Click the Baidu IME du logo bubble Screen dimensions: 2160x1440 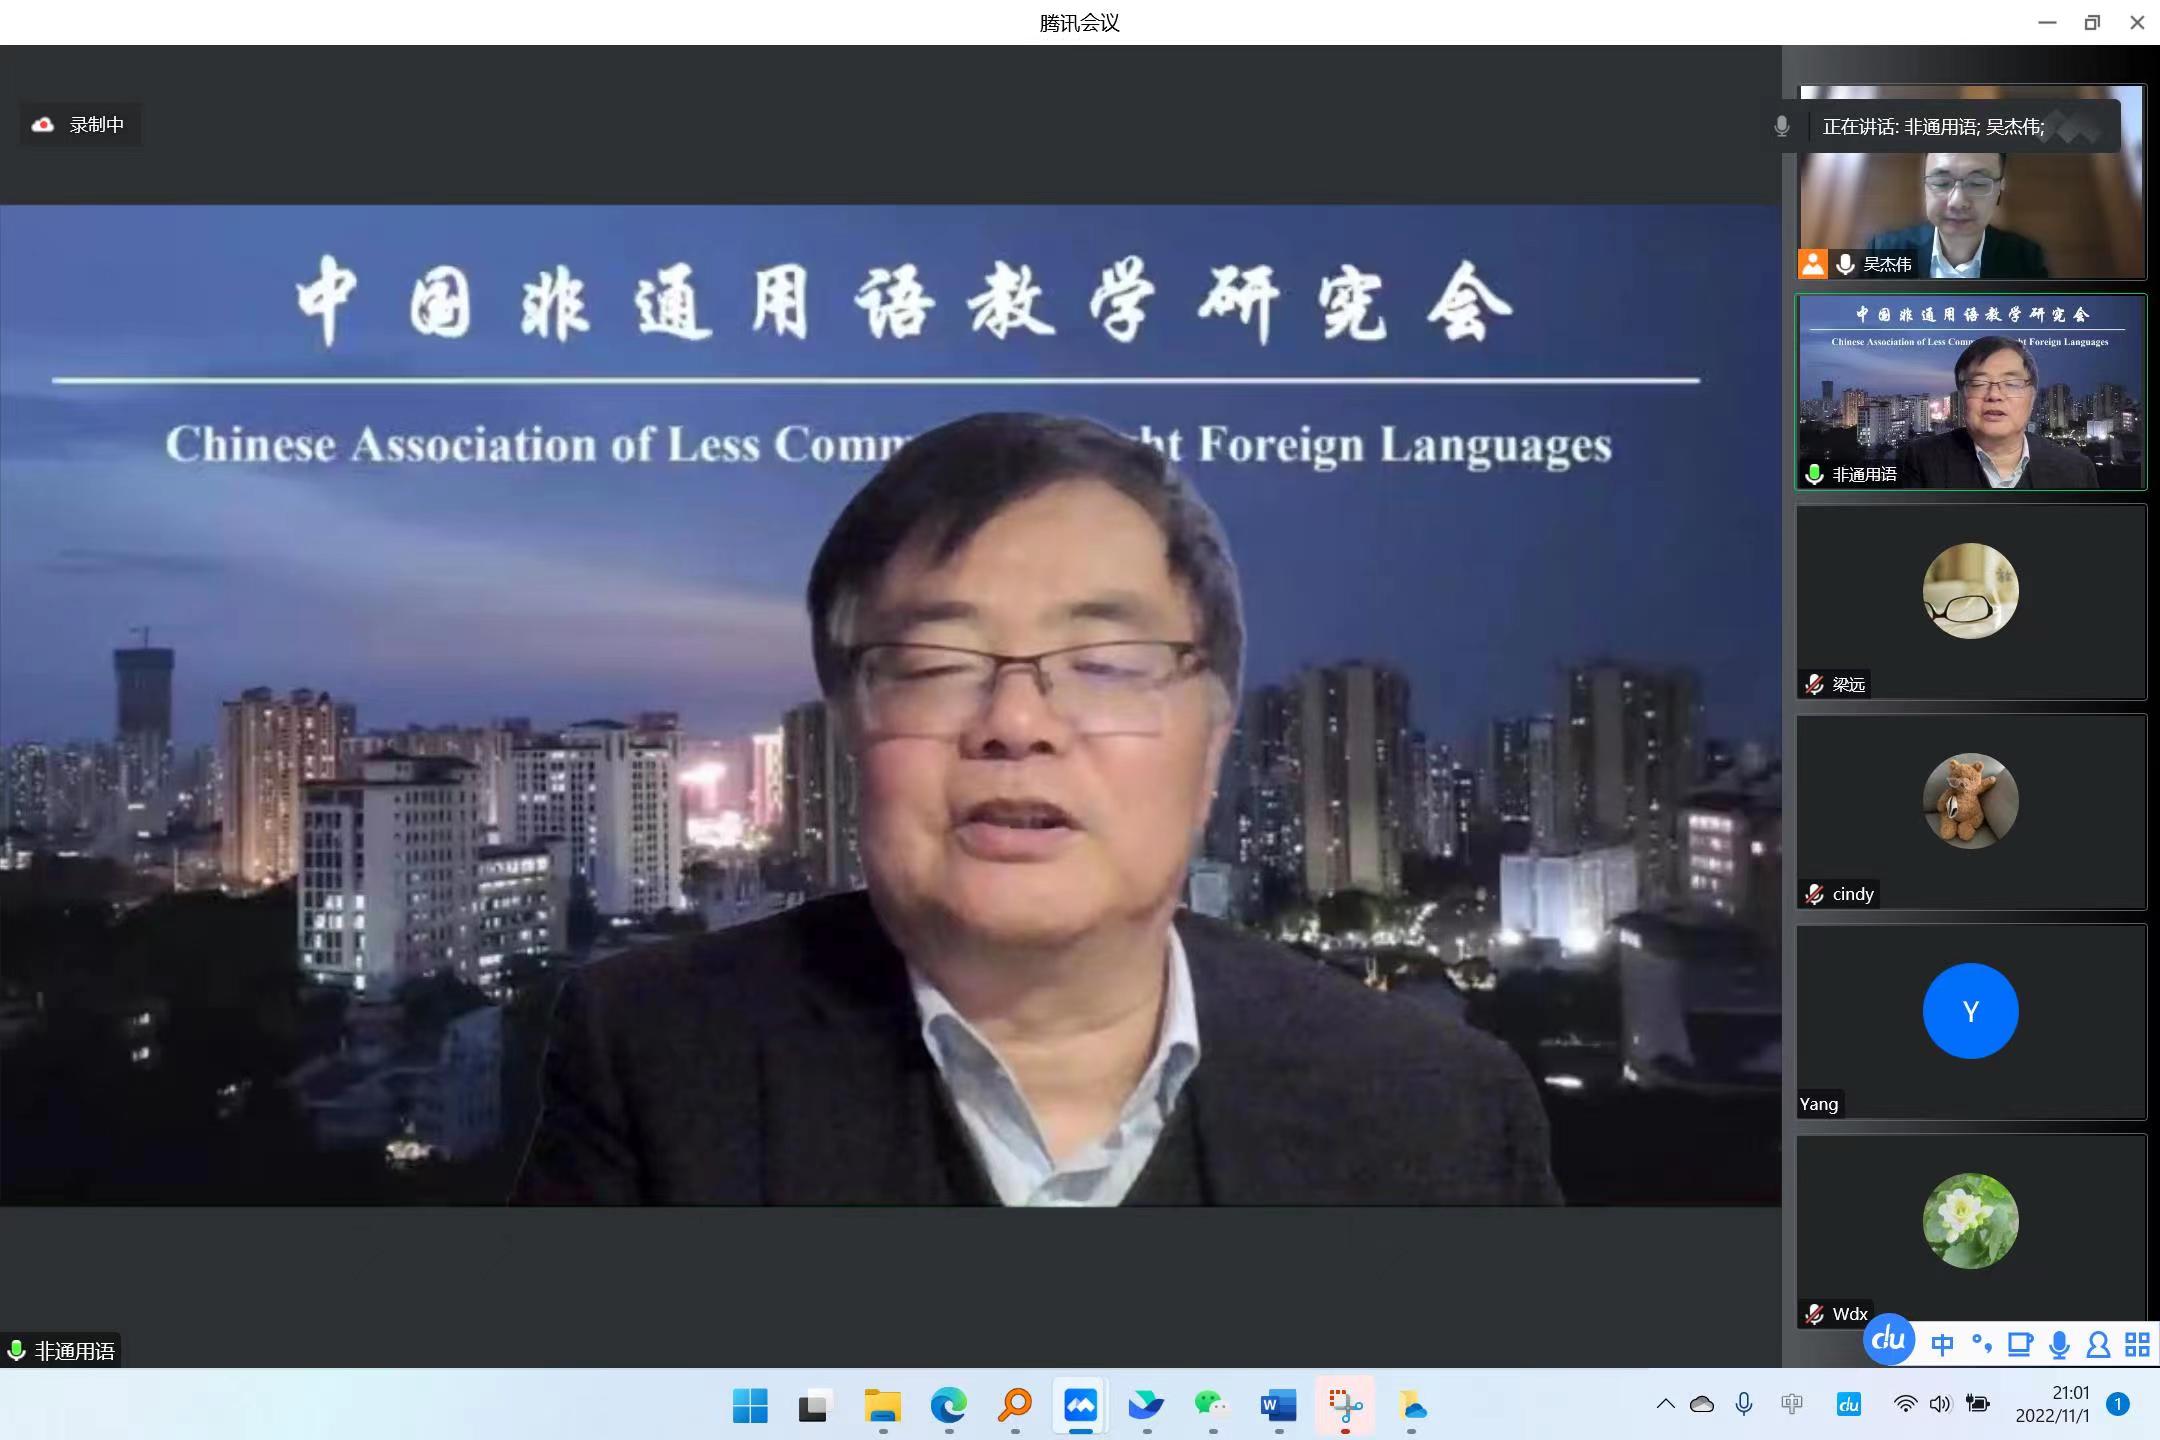(1888, 1339)
